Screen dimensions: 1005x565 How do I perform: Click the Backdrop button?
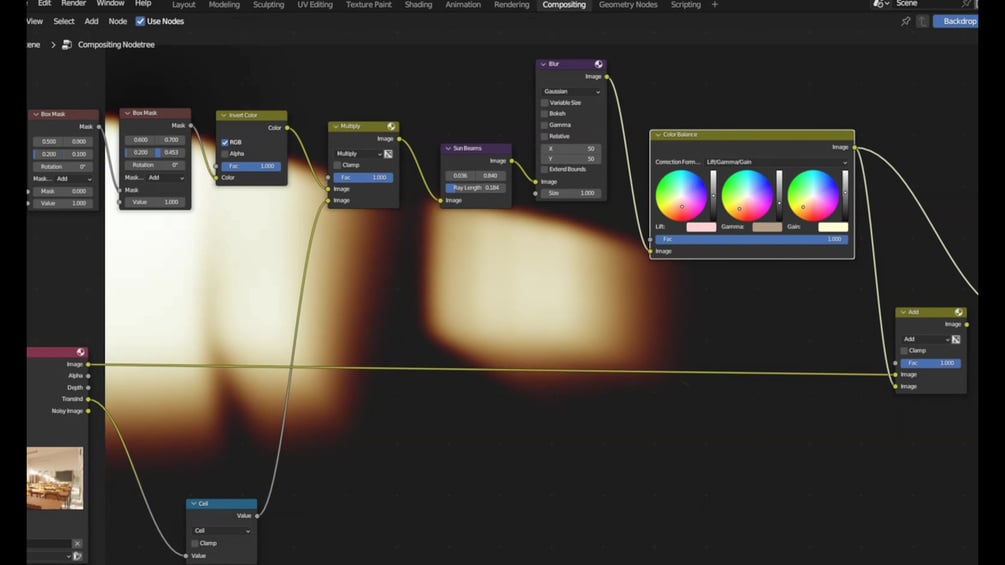click(x=956, y=21)
